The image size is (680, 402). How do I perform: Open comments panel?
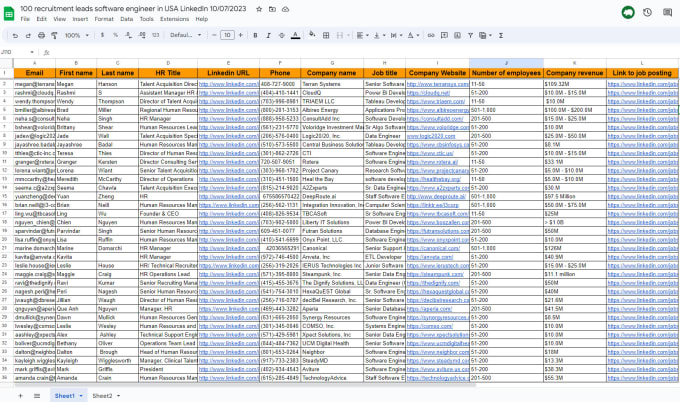(x=667, y=13)
